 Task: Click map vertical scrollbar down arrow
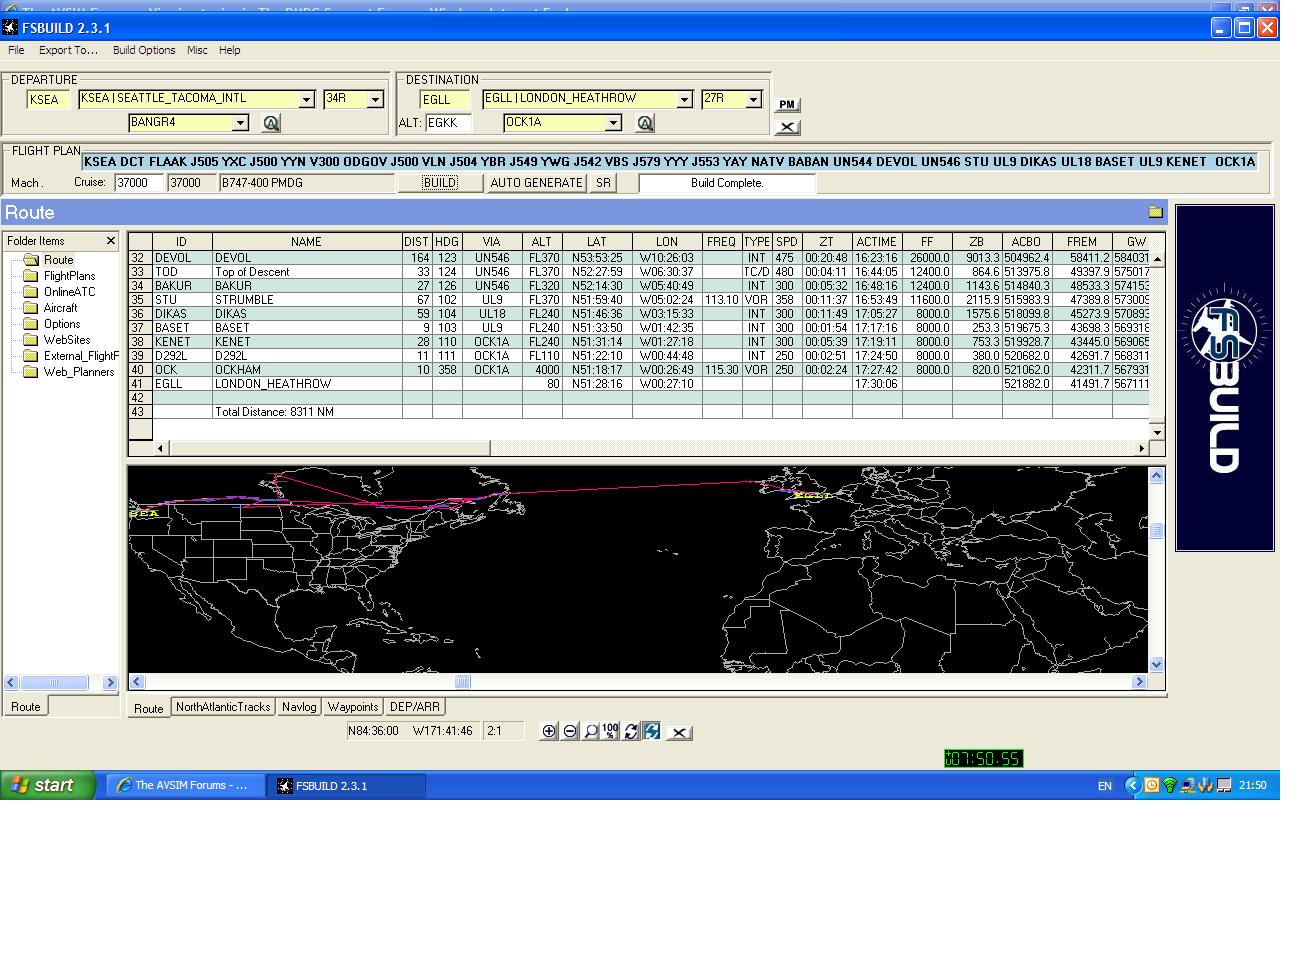pos(1157,664)
